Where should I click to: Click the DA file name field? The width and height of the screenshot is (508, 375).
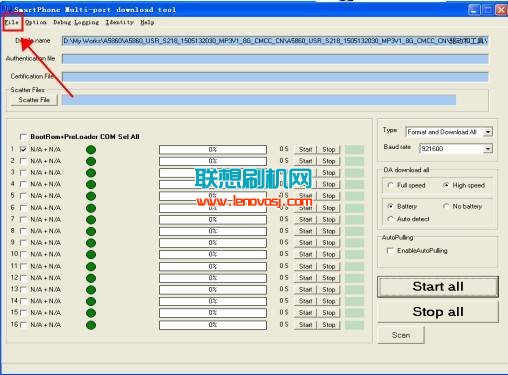pos(275,41)
